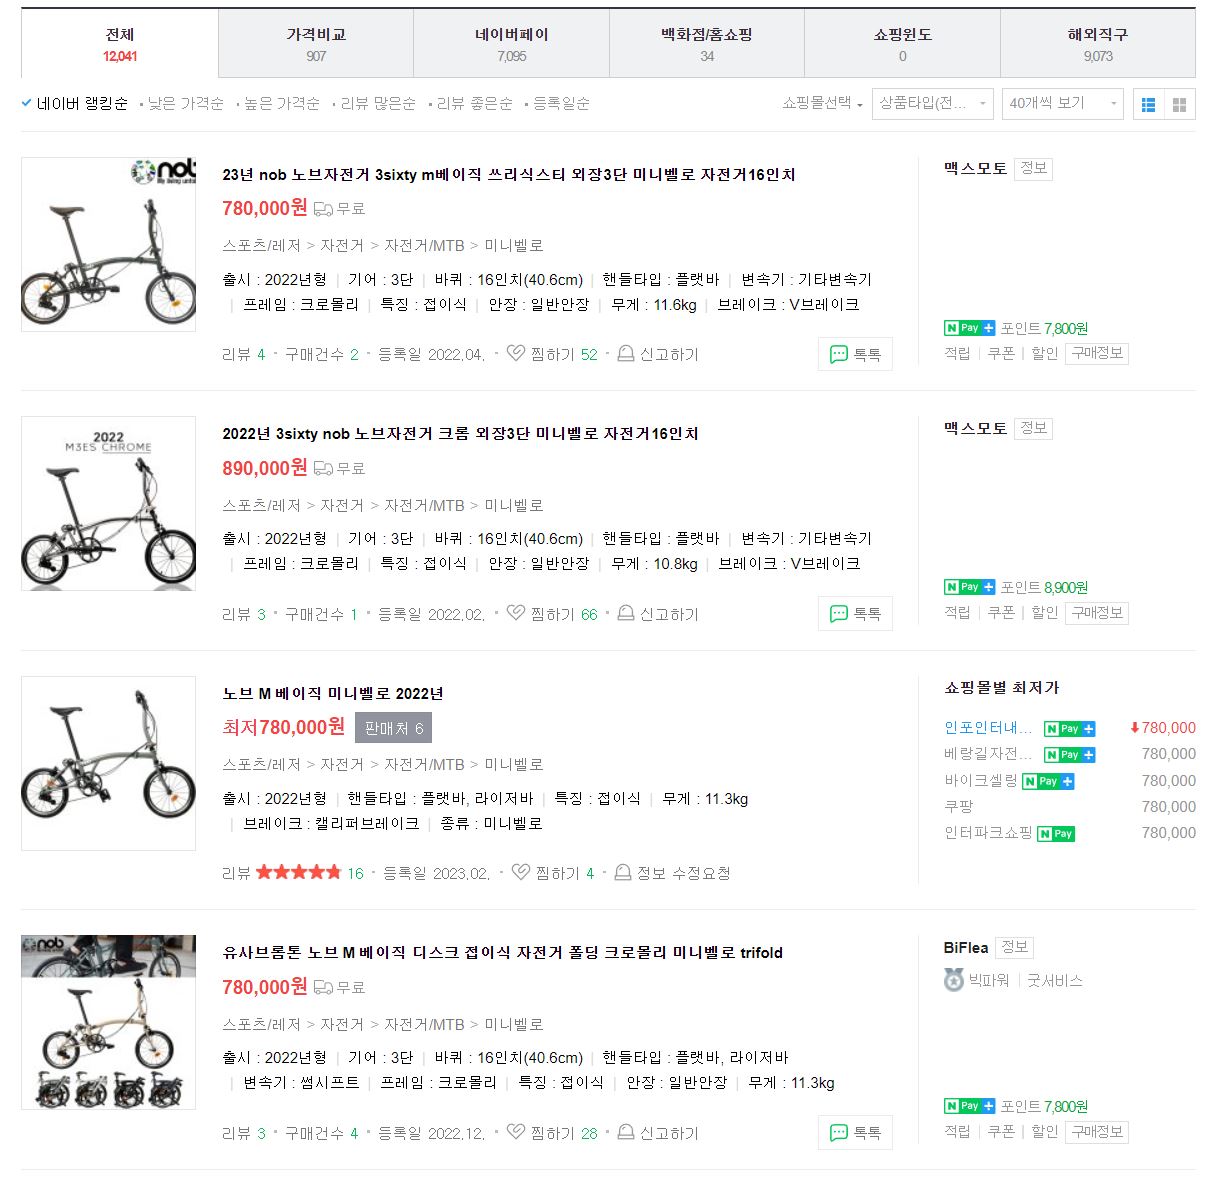Select 가격비교 tab
The height and width of the screenshot is (1180, 1226).
[316, 44]
